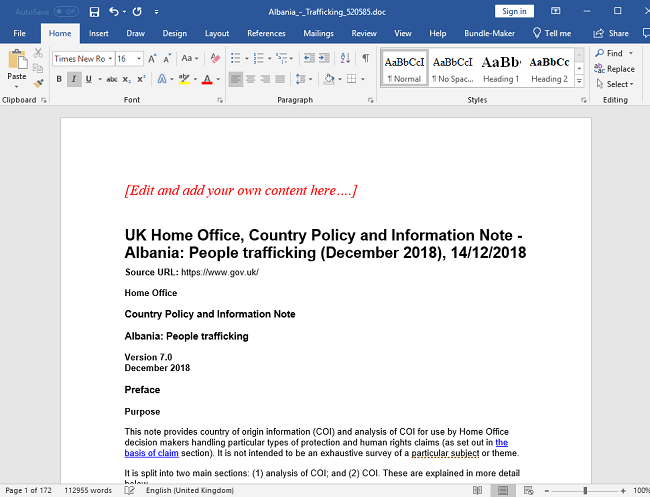Image resolution: width=650 pixels, height=497 pixels.
Task: Apply yellow text highlight color
Action: click(x=184, y=79)
